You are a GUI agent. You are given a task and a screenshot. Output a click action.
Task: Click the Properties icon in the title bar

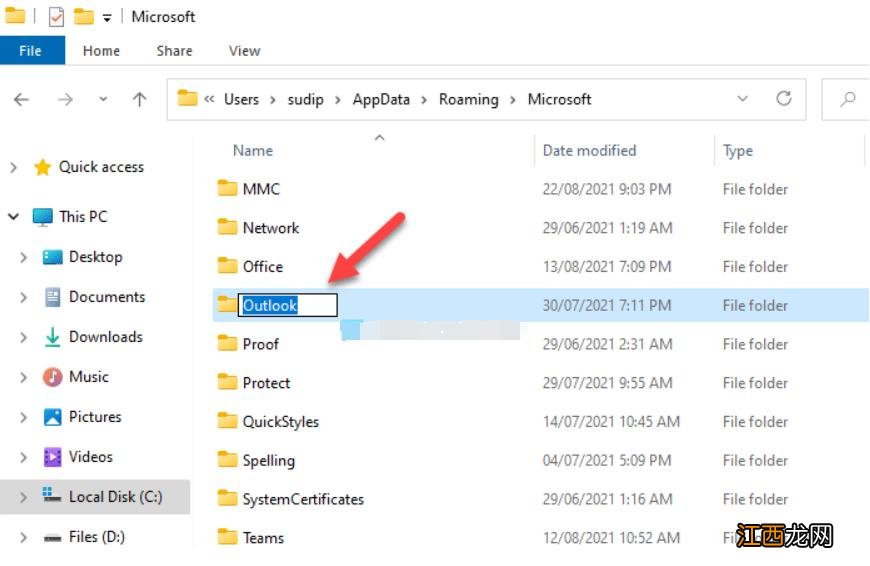[x=56, y=17]
